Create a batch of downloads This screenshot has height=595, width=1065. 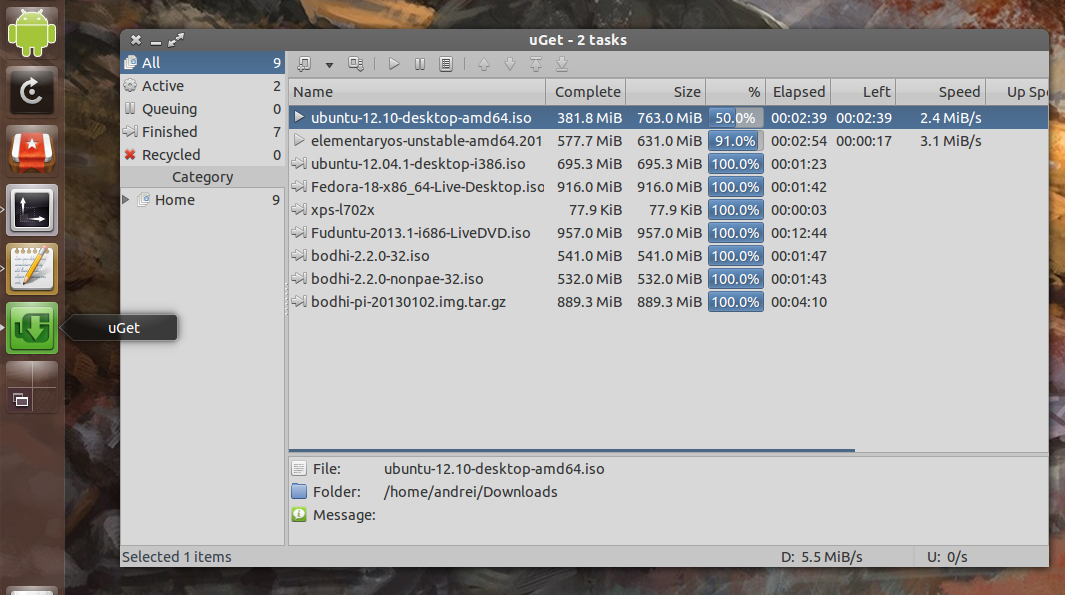(x=355, y=63)
